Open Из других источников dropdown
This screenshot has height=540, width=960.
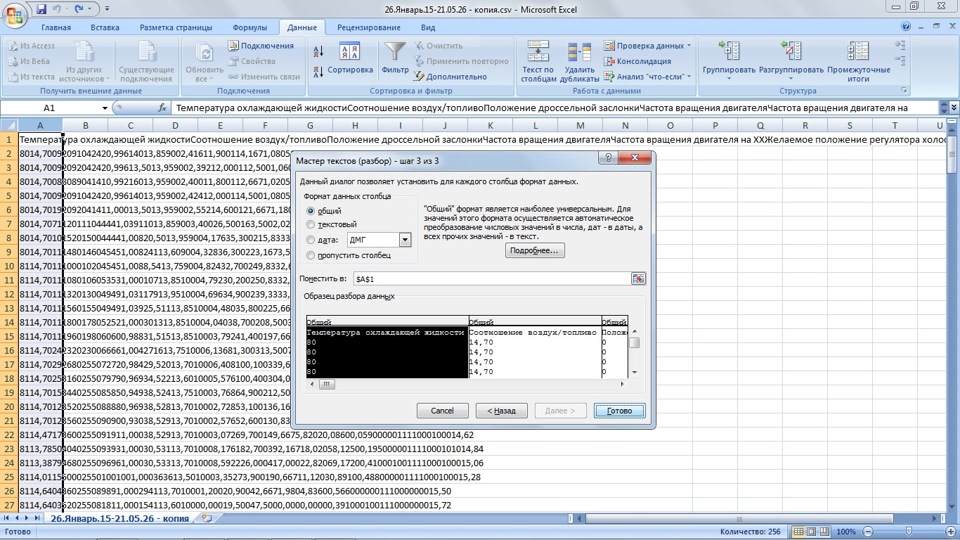point(84,62)
